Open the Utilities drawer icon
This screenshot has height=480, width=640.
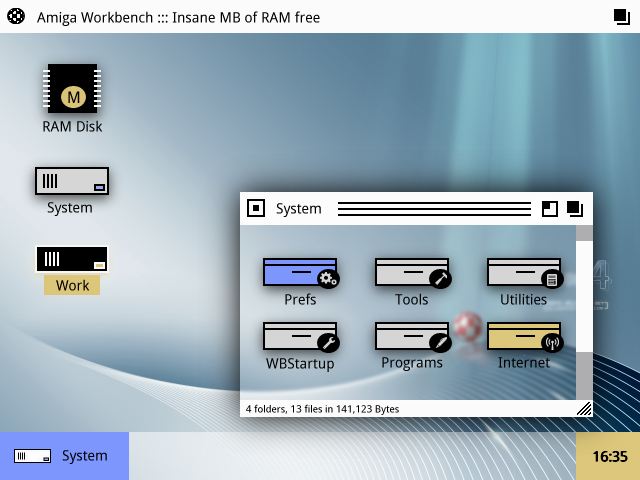tap(524, 272)
